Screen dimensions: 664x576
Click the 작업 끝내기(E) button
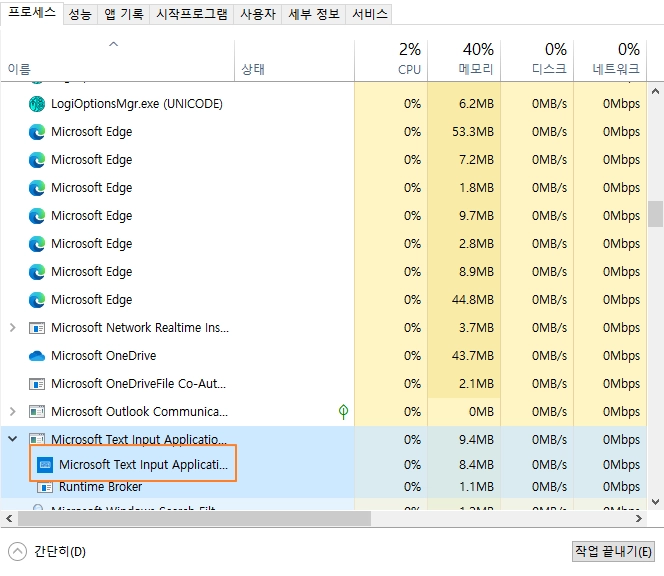point(613,551)
